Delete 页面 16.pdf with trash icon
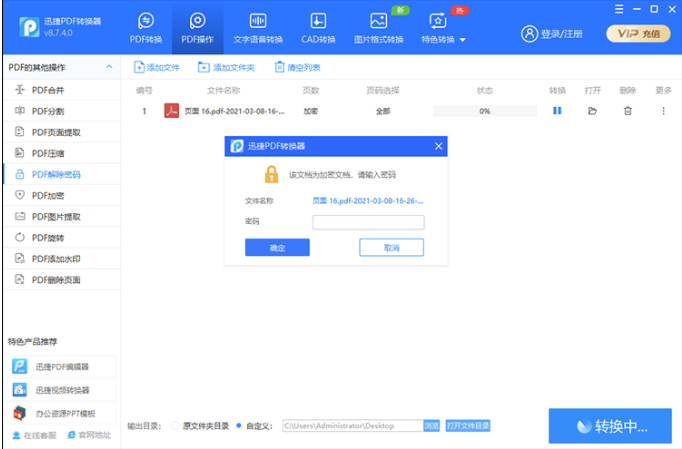The height and width of the screenshot is (449, 682). point(628,111)
